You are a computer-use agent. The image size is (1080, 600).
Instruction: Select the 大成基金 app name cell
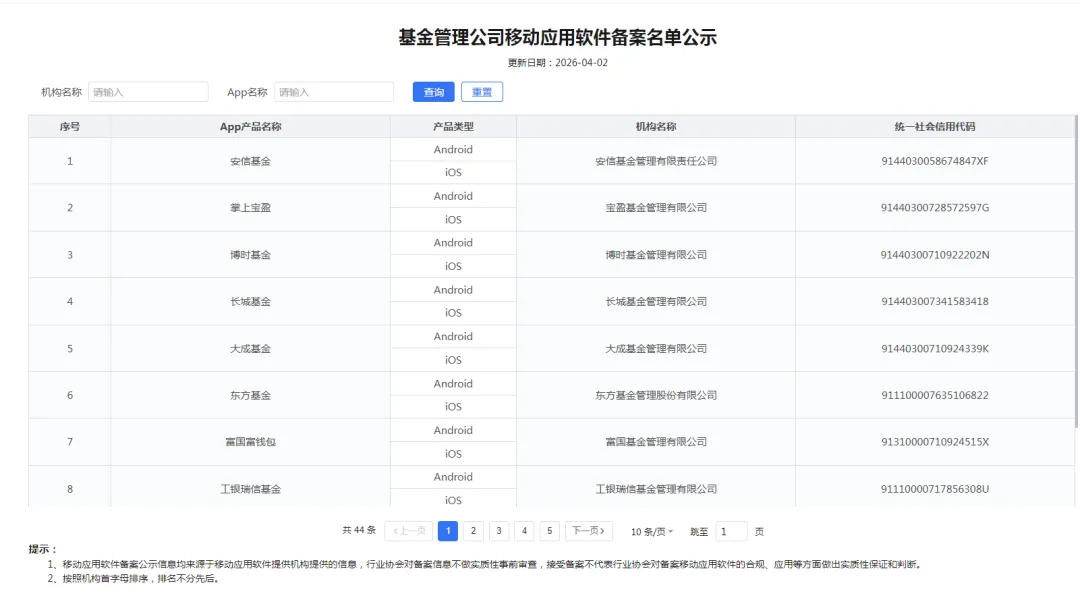click(251, 349)
